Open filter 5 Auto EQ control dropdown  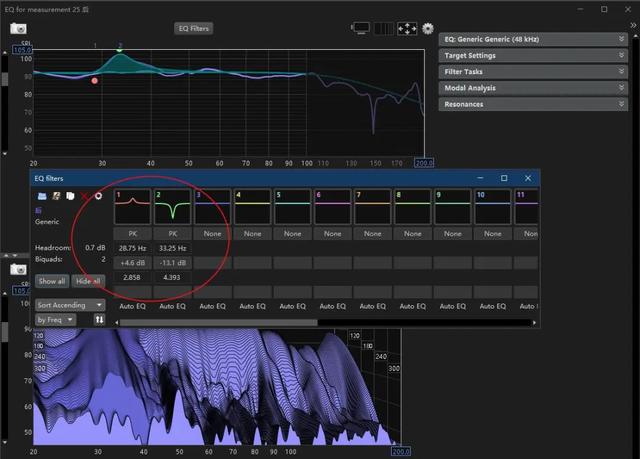pos(293,306)
